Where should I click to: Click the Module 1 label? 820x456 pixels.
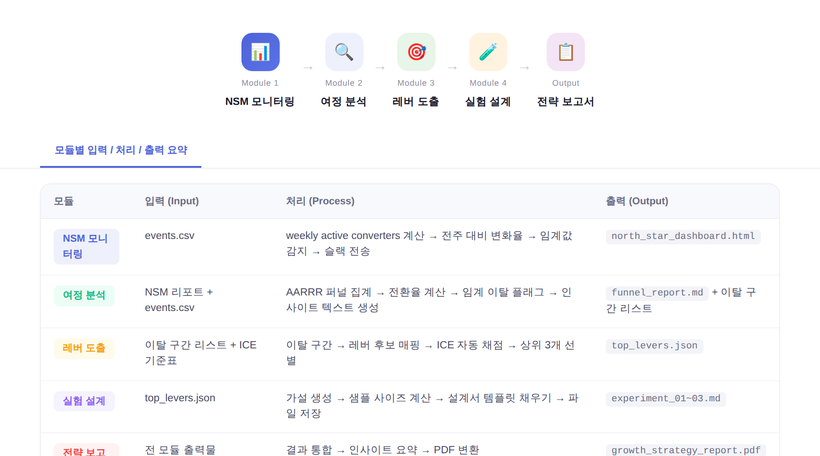point(260,83)
